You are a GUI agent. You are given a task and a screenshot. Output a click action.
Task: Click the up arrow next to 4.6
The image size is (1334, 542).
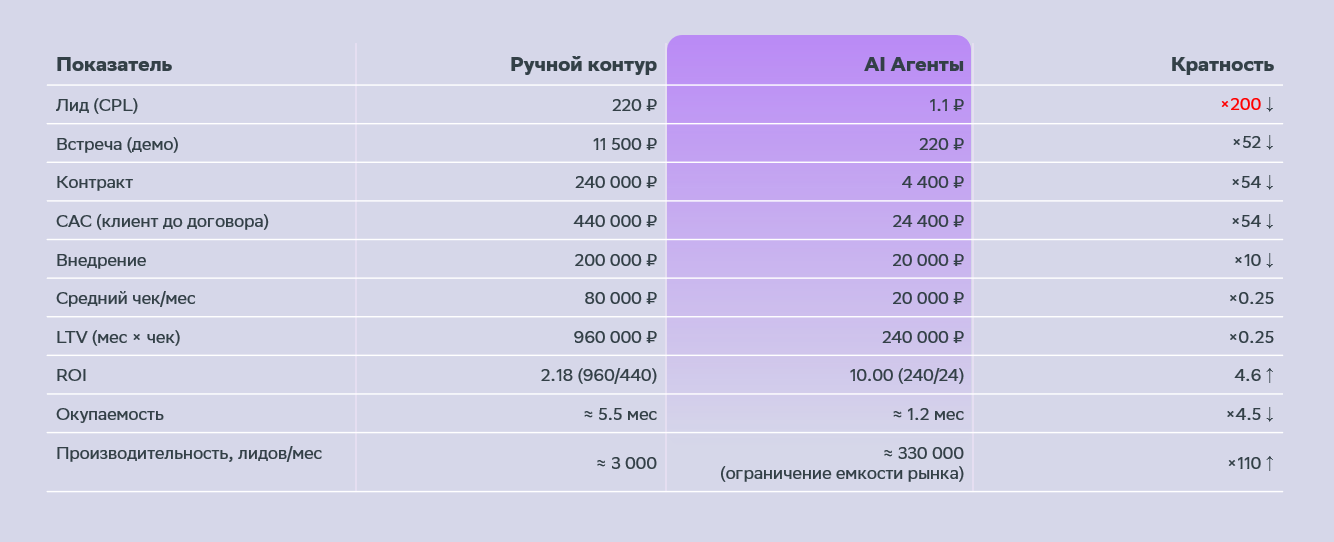pos(1269,376)
